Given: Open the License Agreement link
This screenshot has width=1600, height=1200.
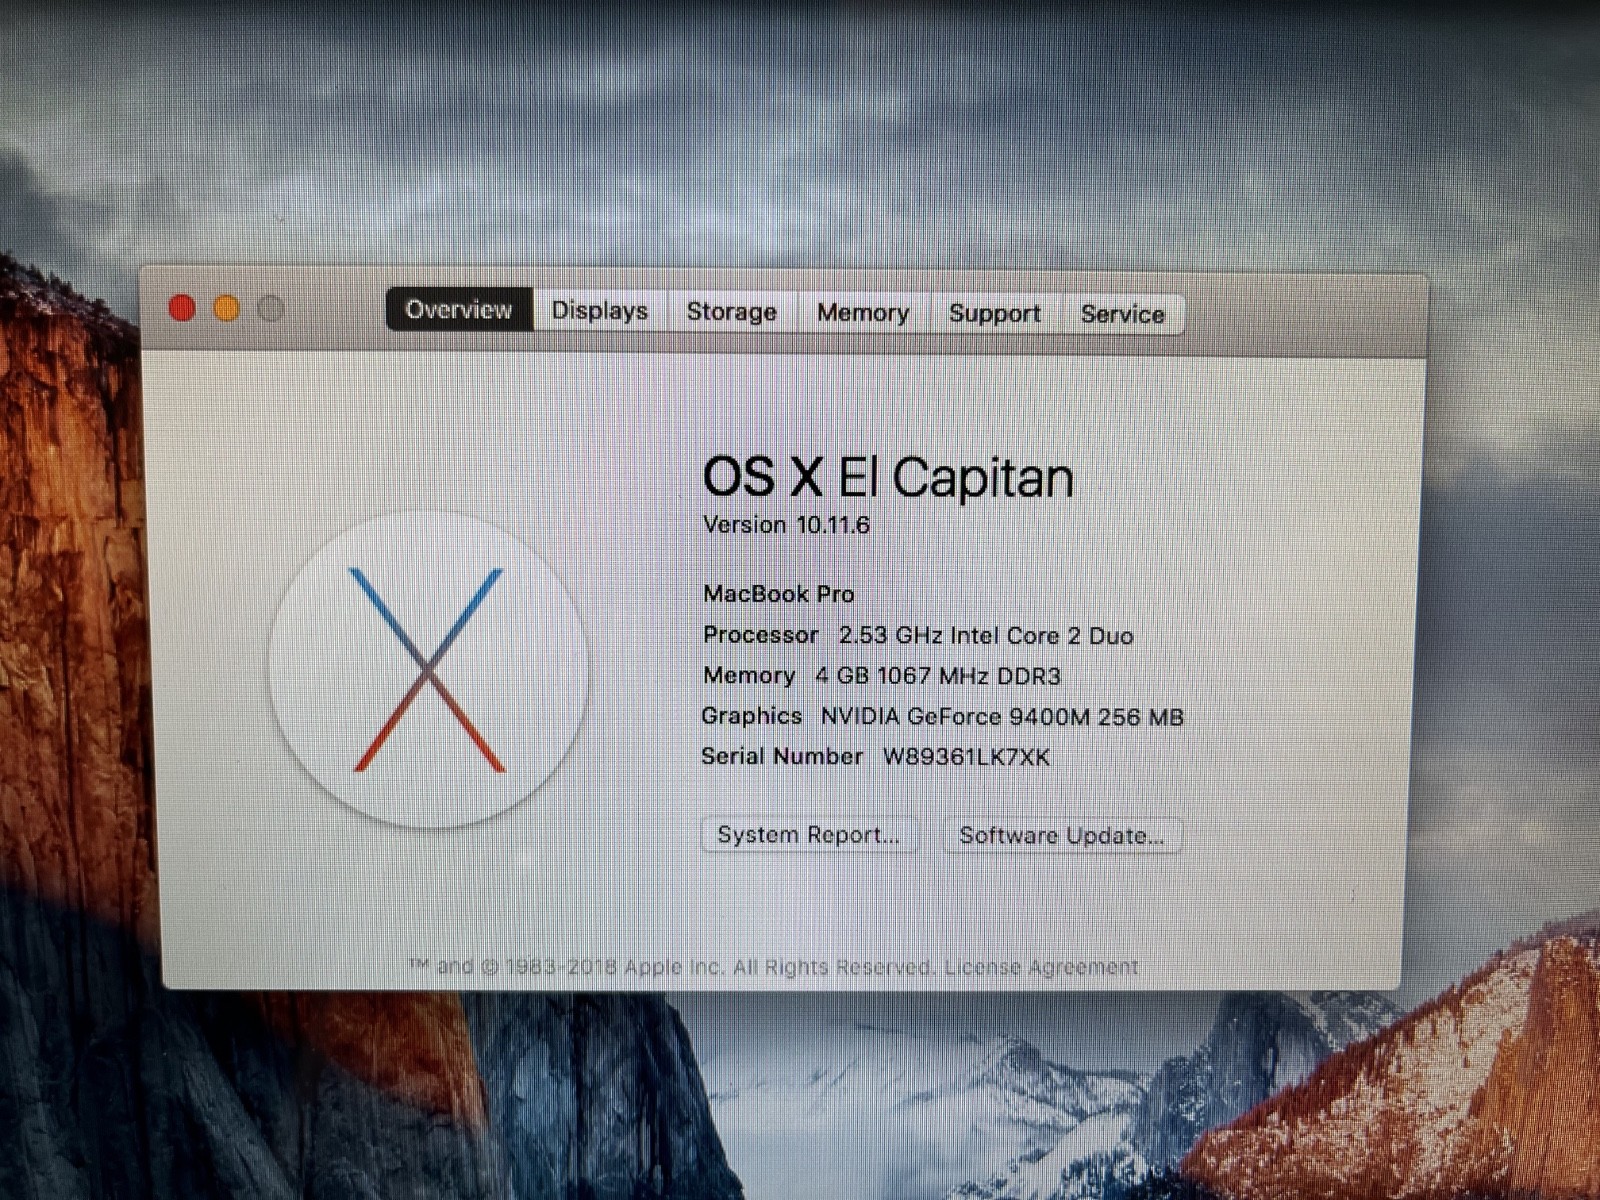Looking at the screenshot, I should coord(1041,967).
